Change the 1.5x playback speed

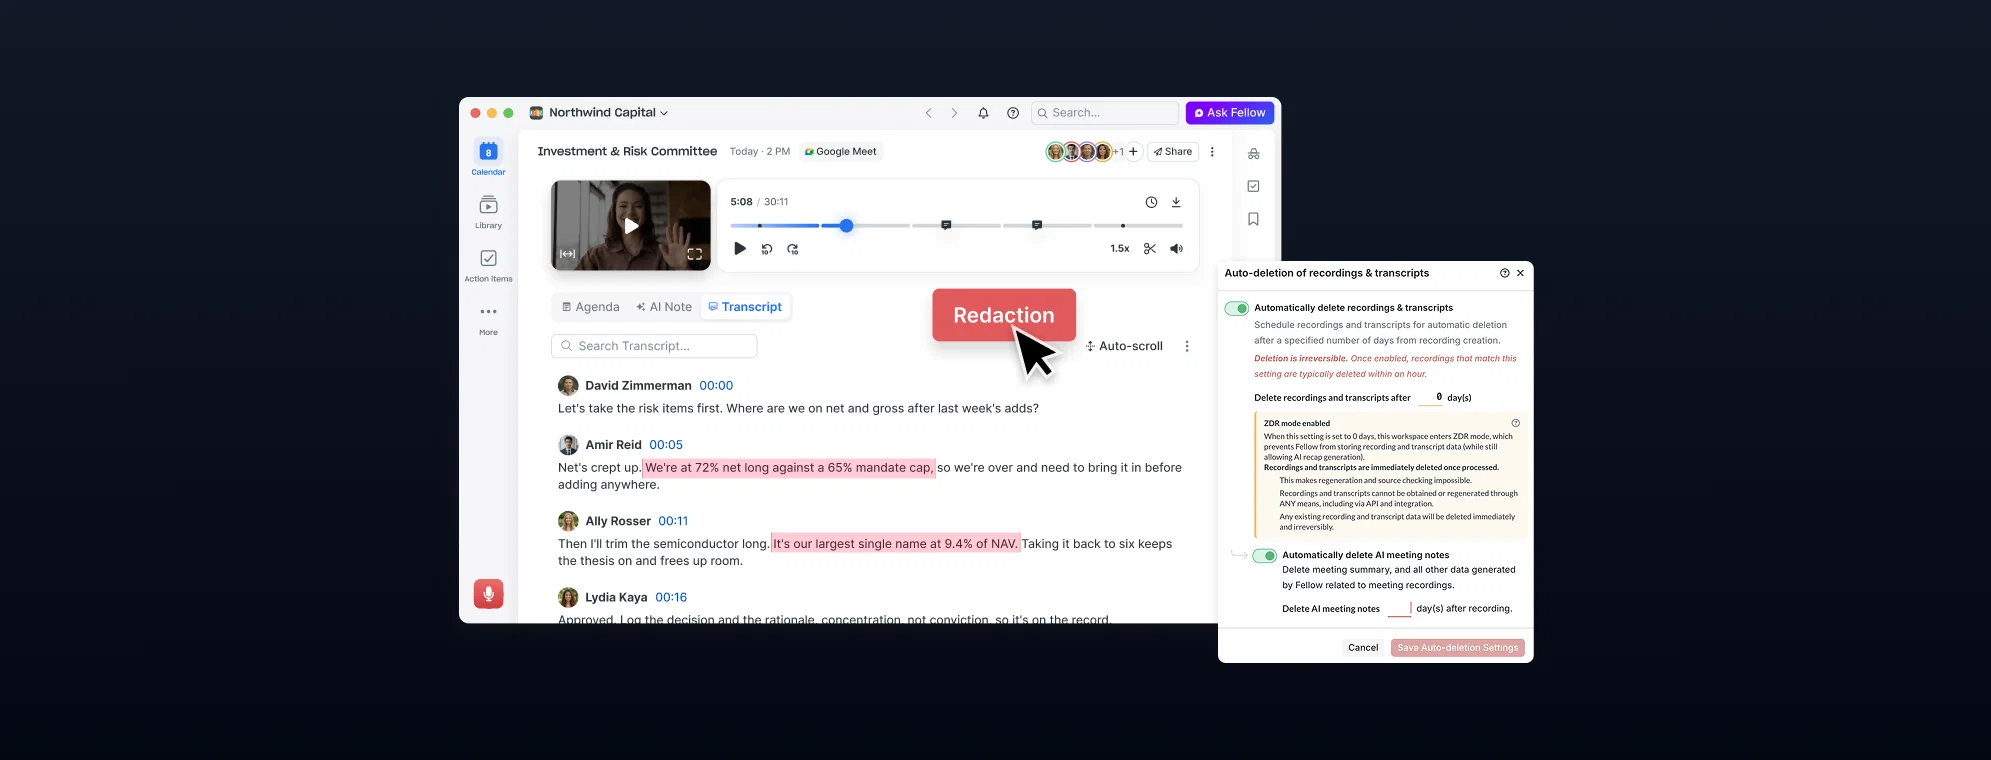pyautogui.click(x=1120, y=249)
